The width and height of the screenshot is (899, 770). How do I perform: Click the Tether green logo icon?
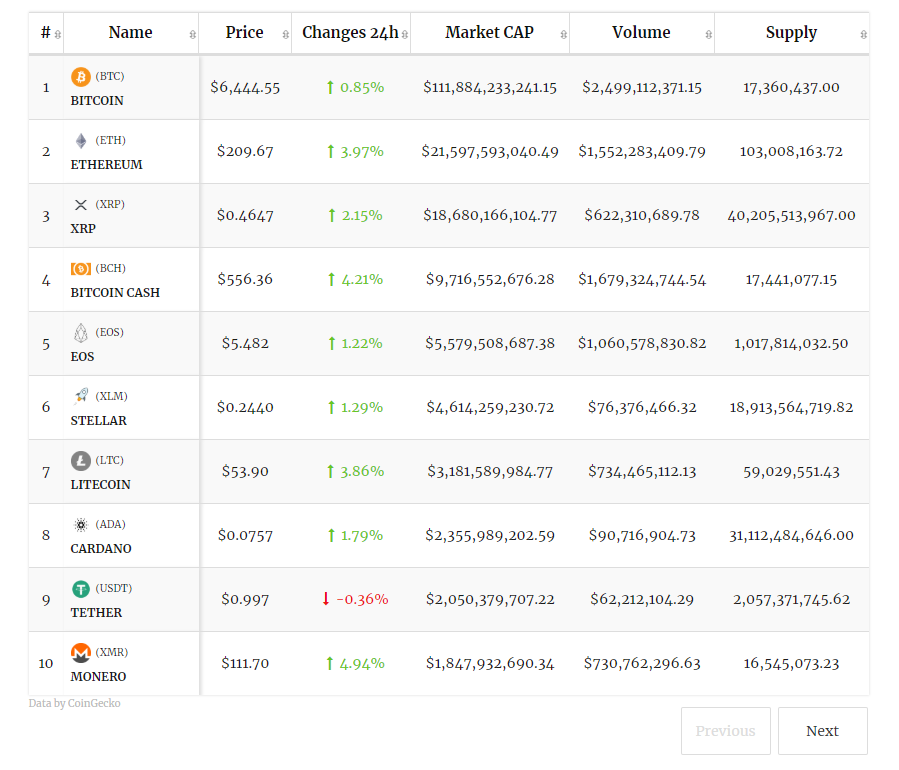point(80,588)
